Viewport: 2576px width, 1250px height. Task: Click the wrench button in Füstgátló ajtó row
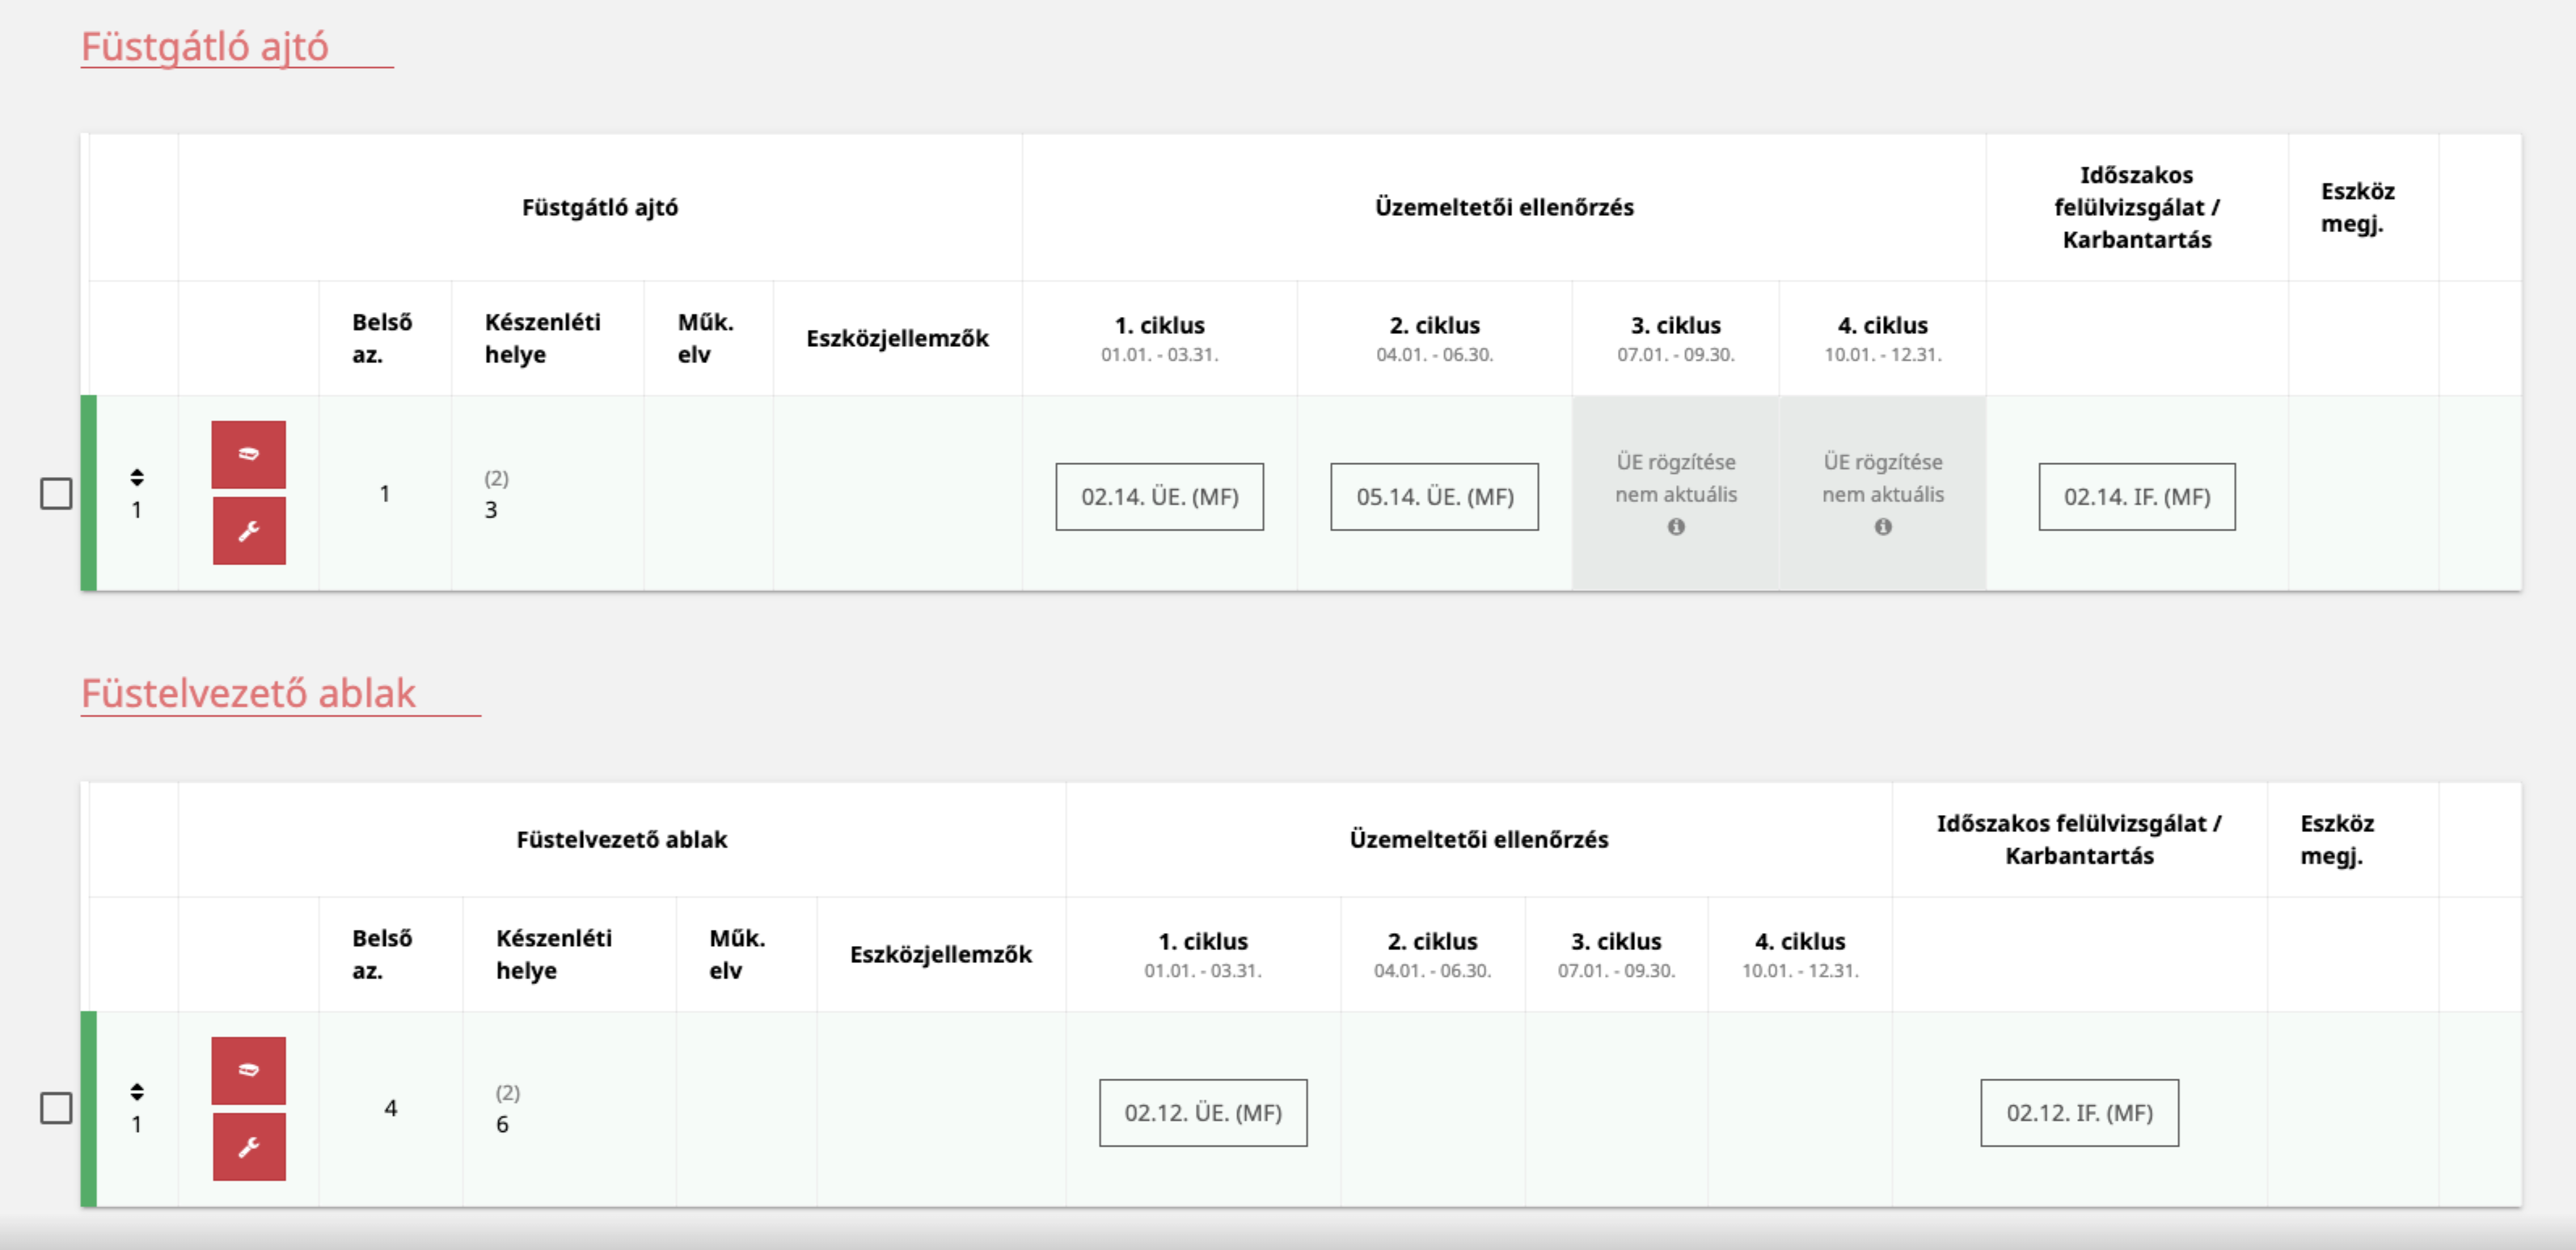click(249, 531)
